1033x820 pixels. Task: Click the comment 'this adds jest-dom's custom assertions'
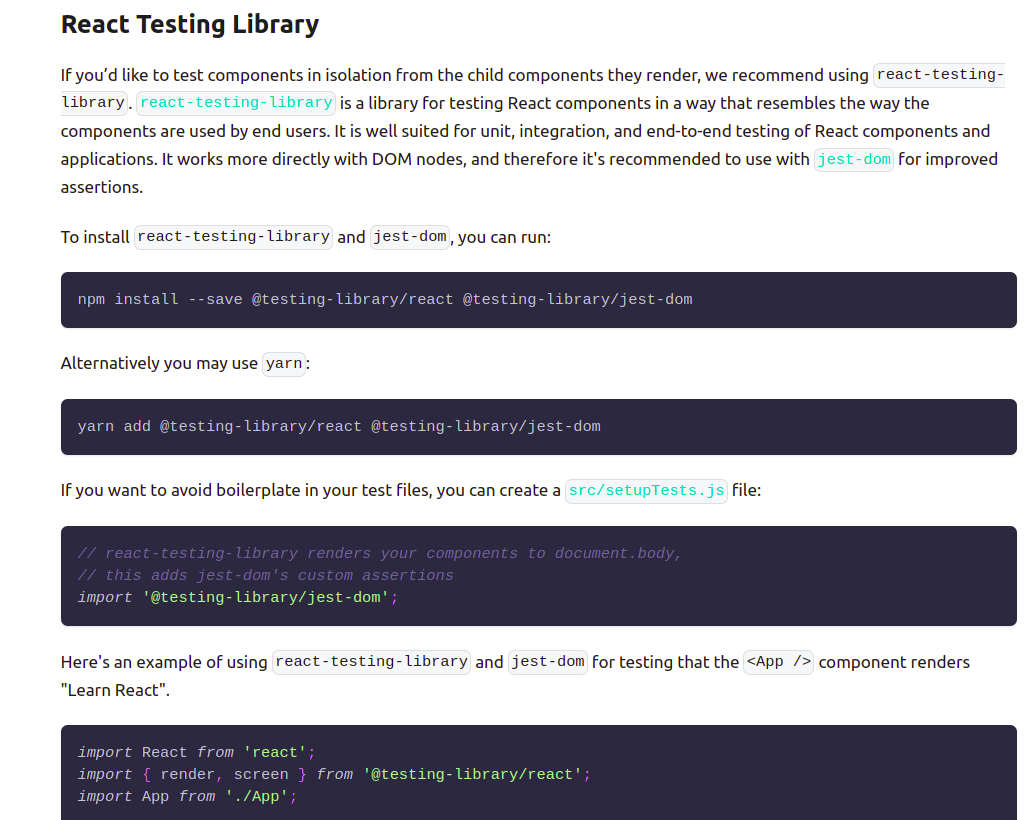tap(265, 575)
